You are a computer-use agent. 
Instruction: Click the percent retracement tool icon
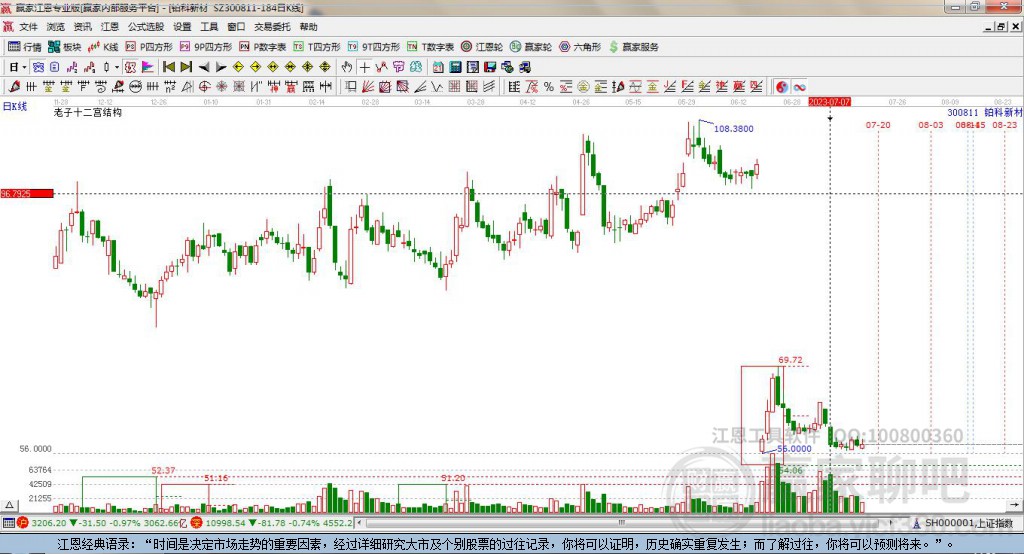click(x=549, y=87)
